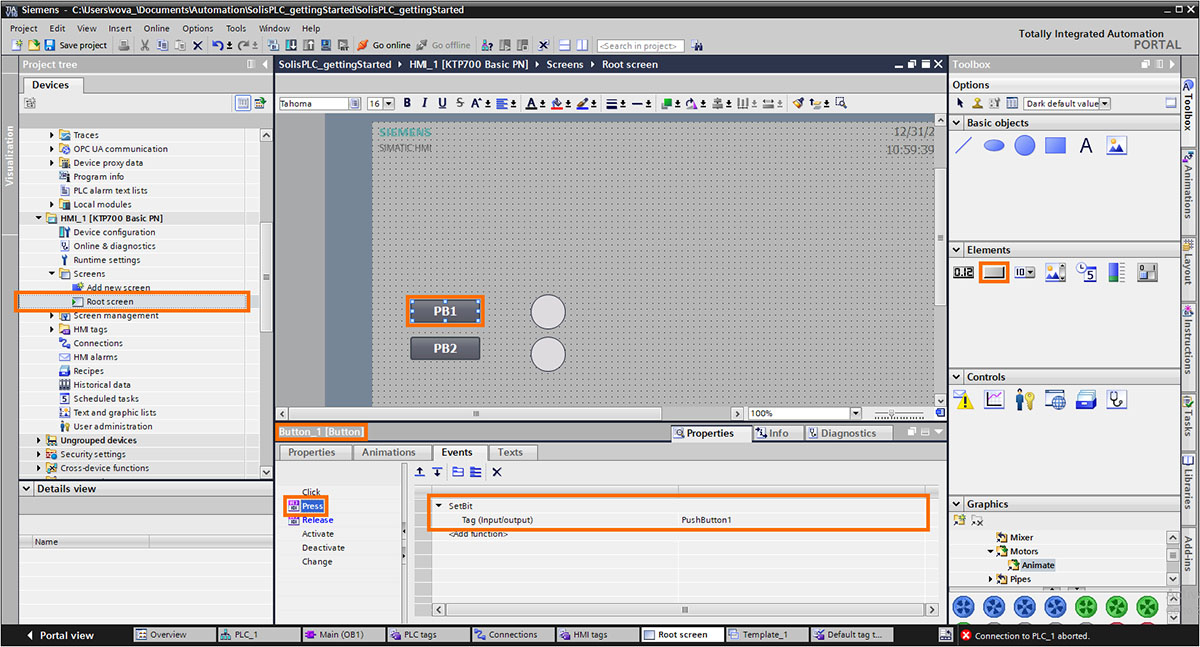Screen dimensions: 1200x647
Task: Select the Graphic I/O field element
Action: pos(1055,272)
